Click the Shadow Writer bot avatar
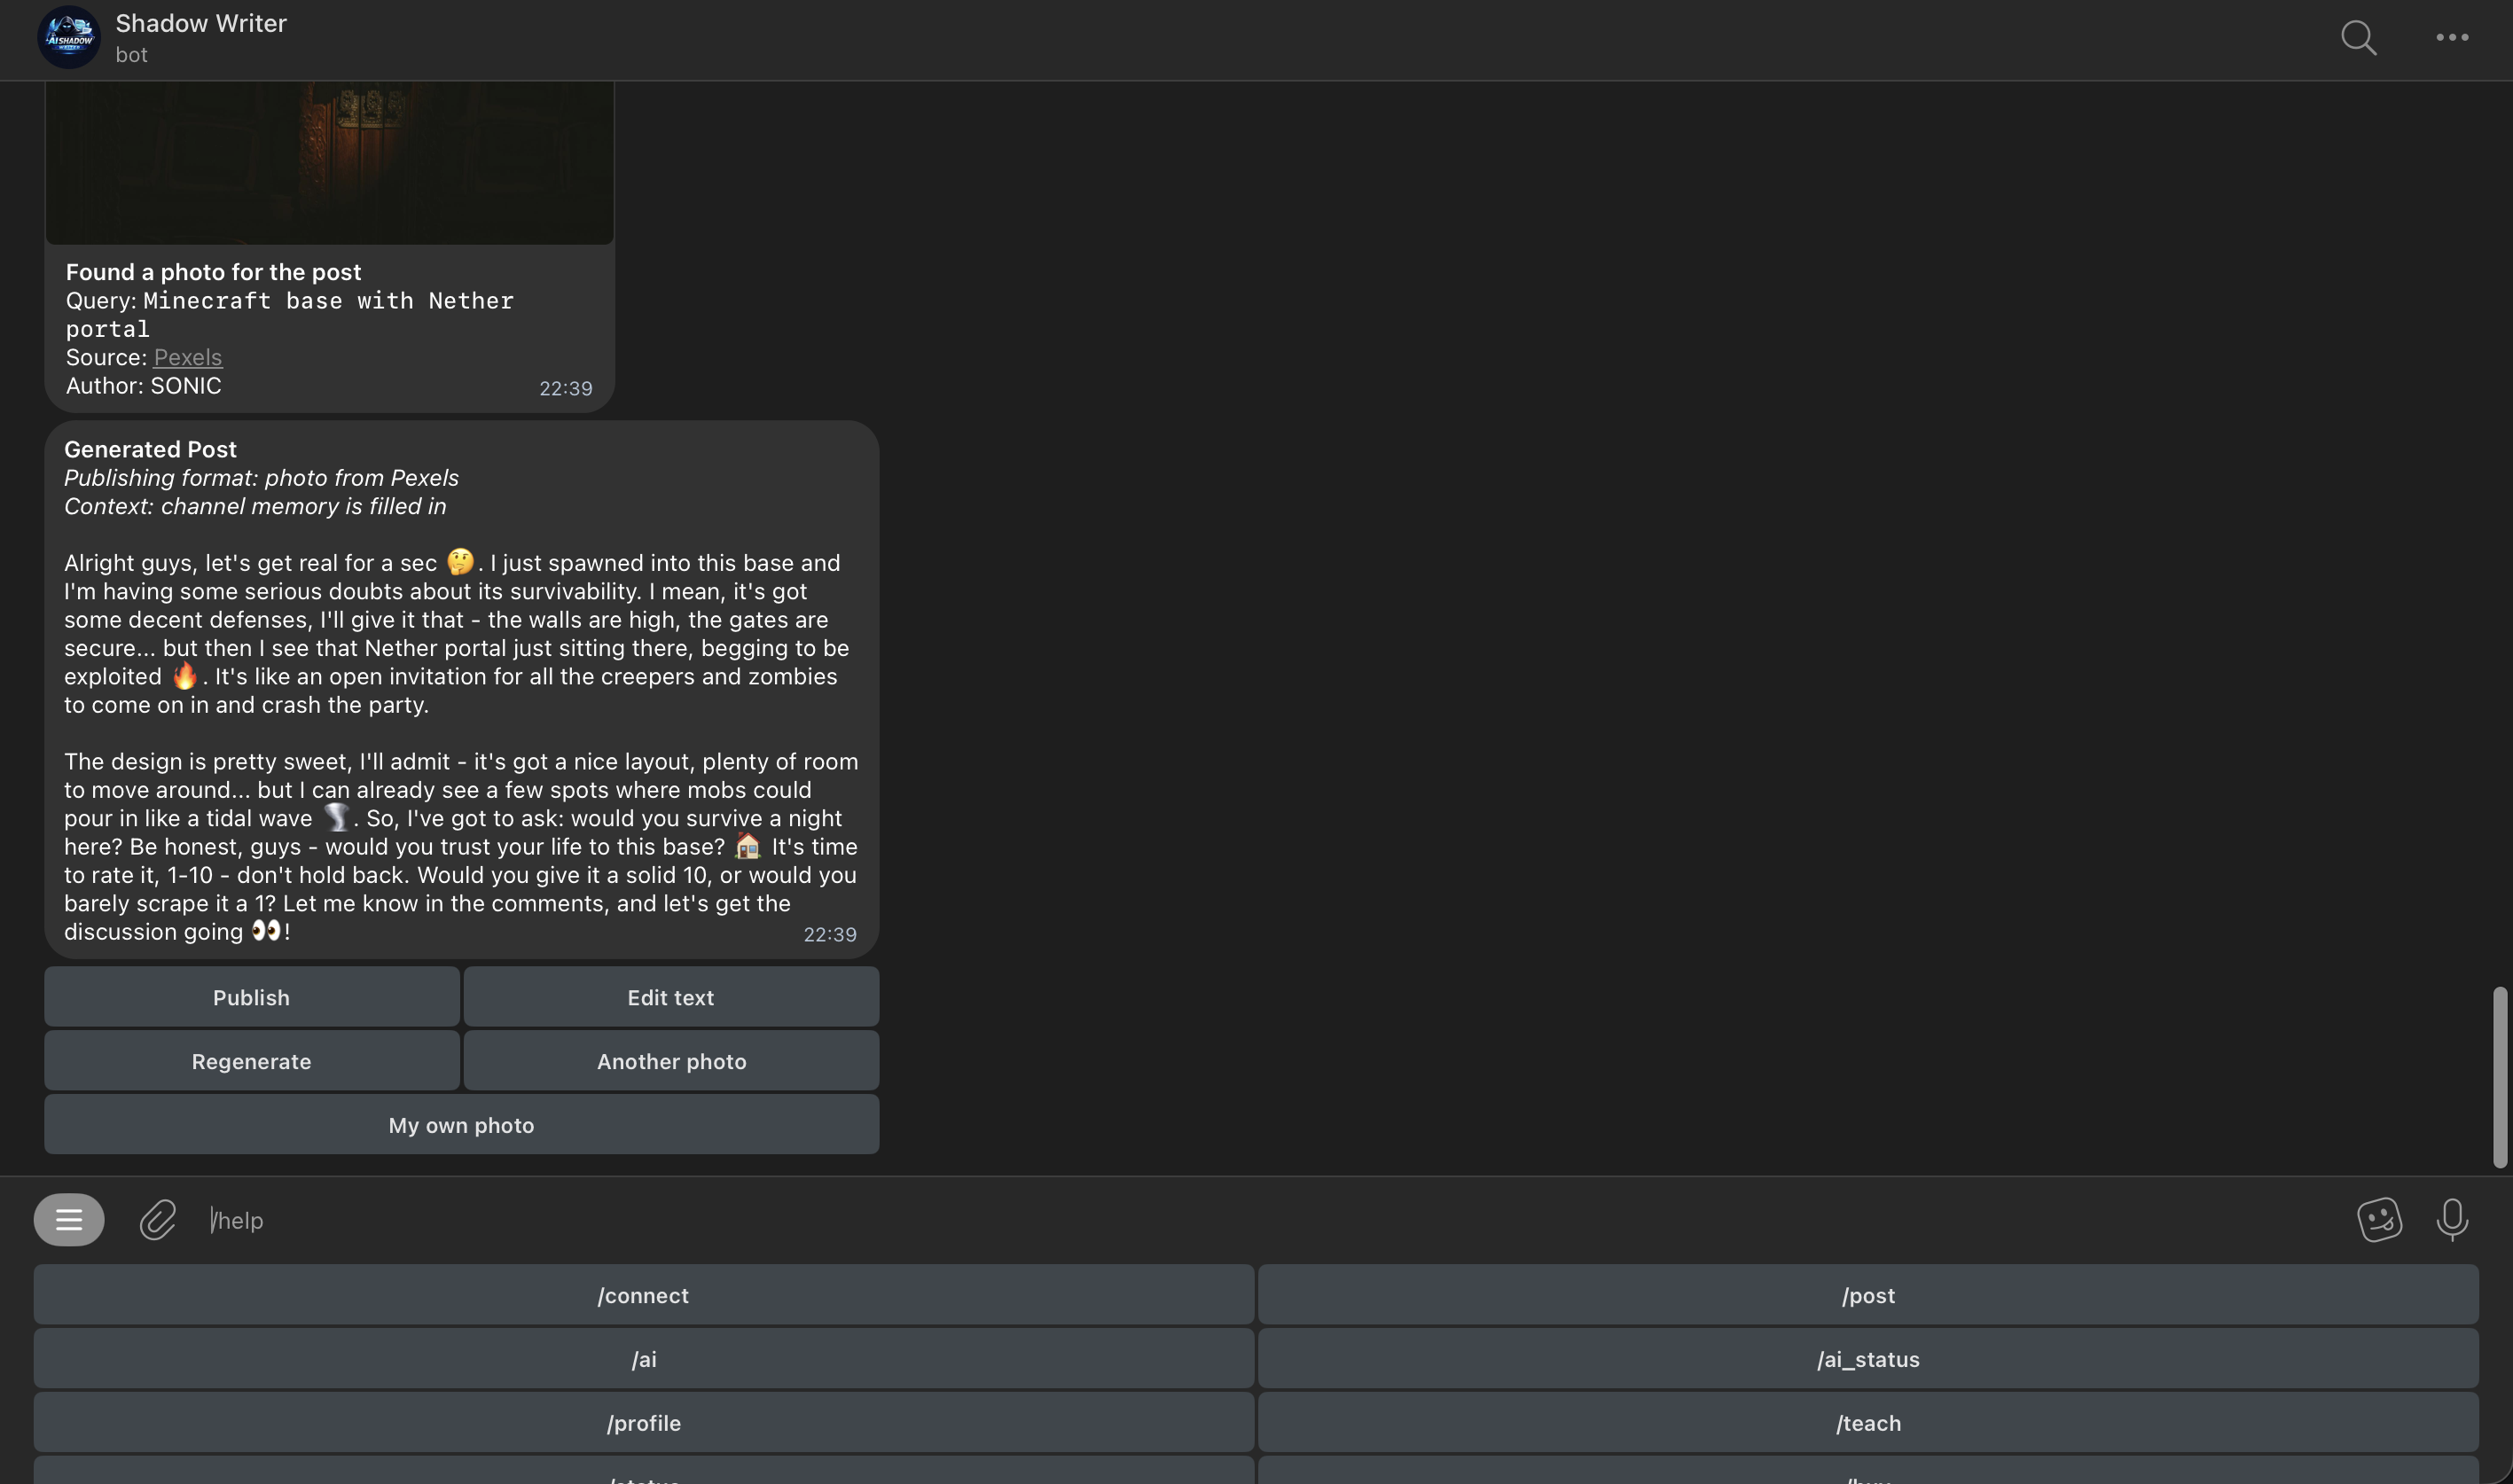Image resolution: width=2513 pixels, height=1484 pixels. 67,37
